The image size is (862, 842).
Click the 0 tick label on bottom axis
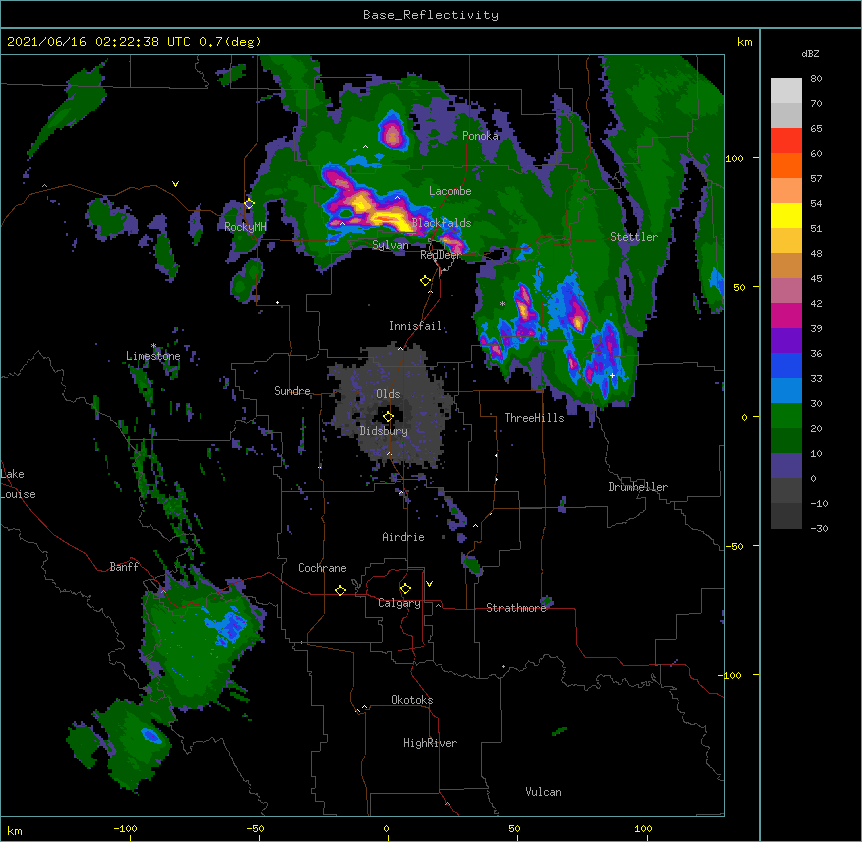[386, 828]
